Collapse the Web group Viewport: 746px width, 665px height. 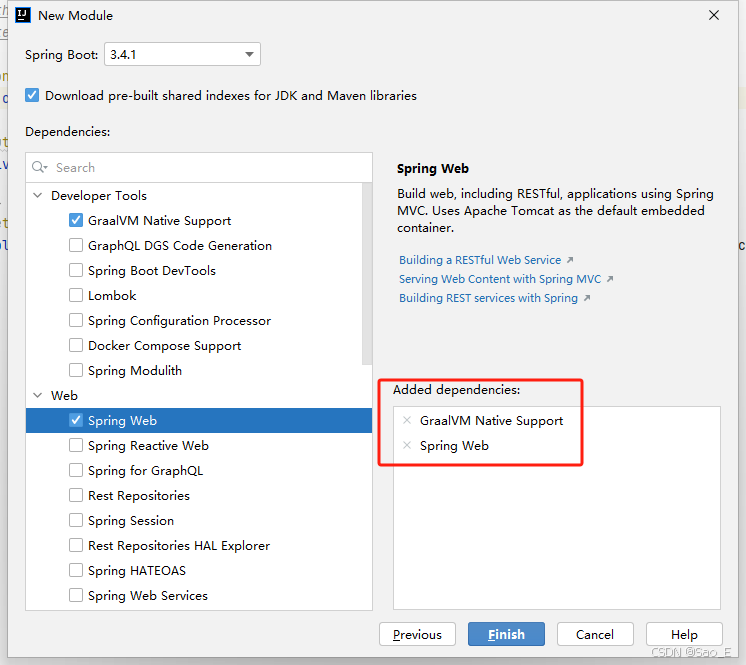click(38, 395)
